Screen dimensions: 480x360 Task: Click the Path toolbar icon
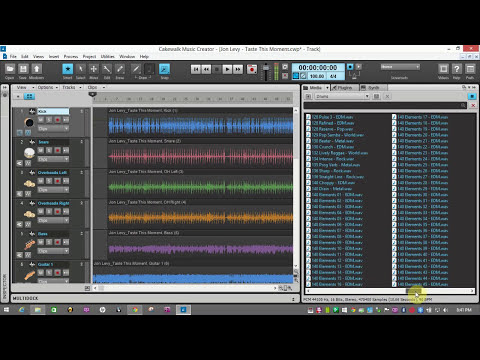click(x=470, y=69)
